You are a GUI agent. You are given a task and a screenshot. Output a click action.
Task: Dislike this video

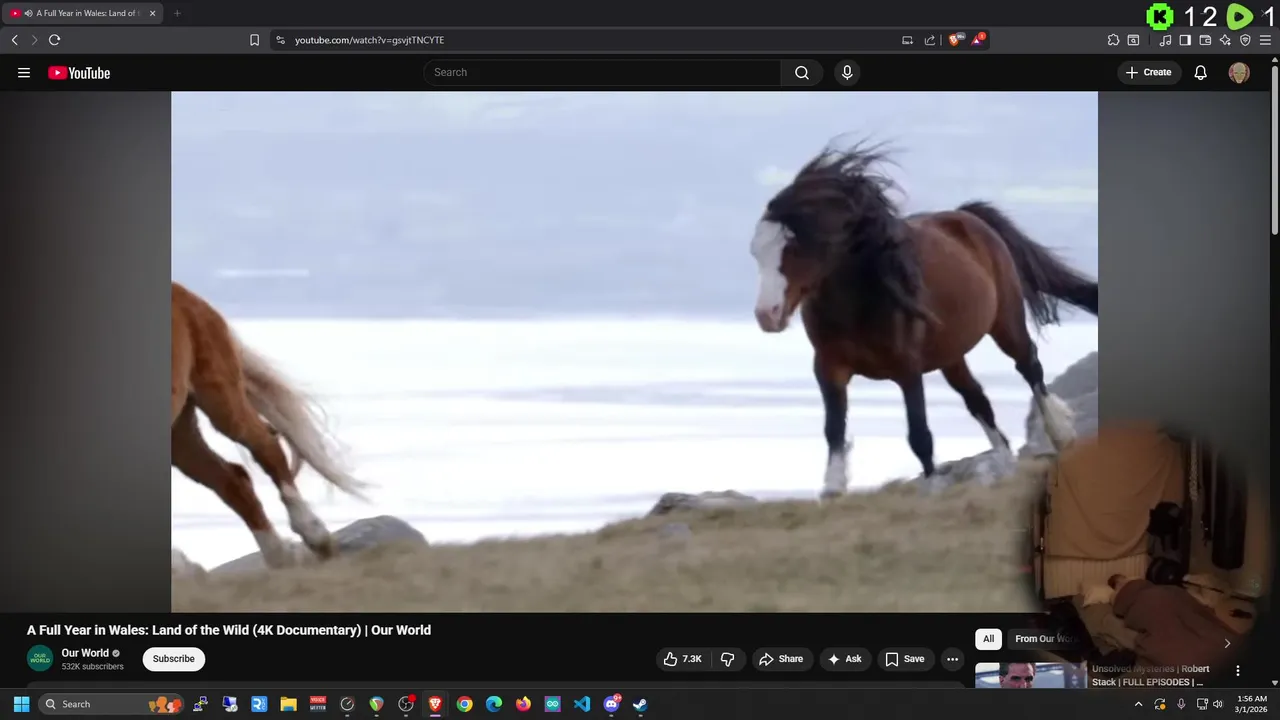(728, 659)
